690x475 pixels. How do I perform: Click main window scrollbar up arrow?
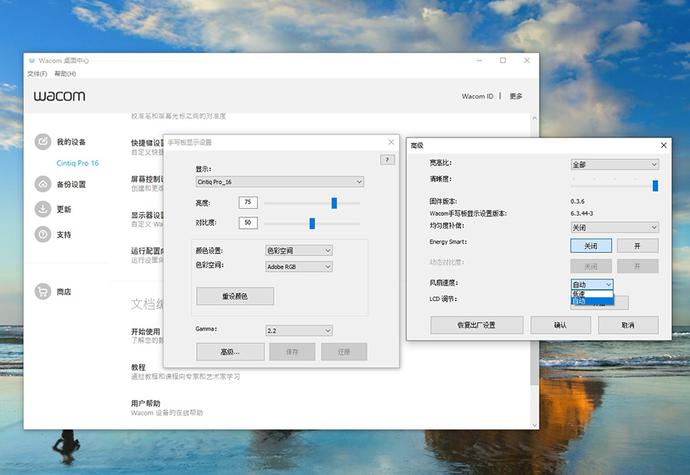point(534,118)
